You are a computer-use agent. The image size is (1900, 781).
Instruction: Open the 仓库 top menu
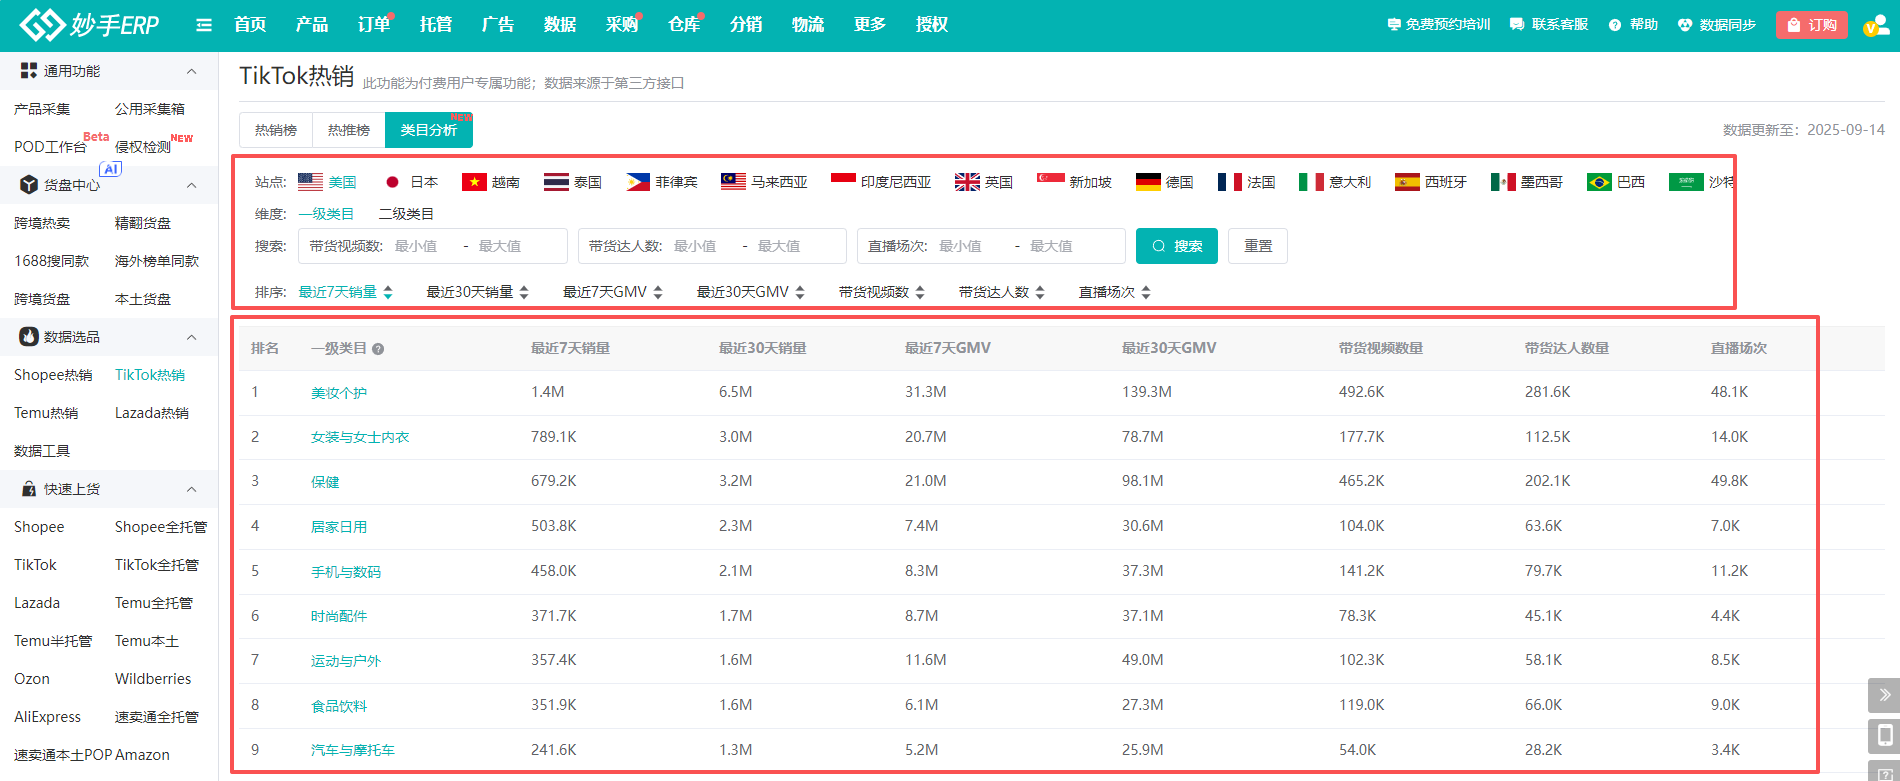tap(684, 25)
